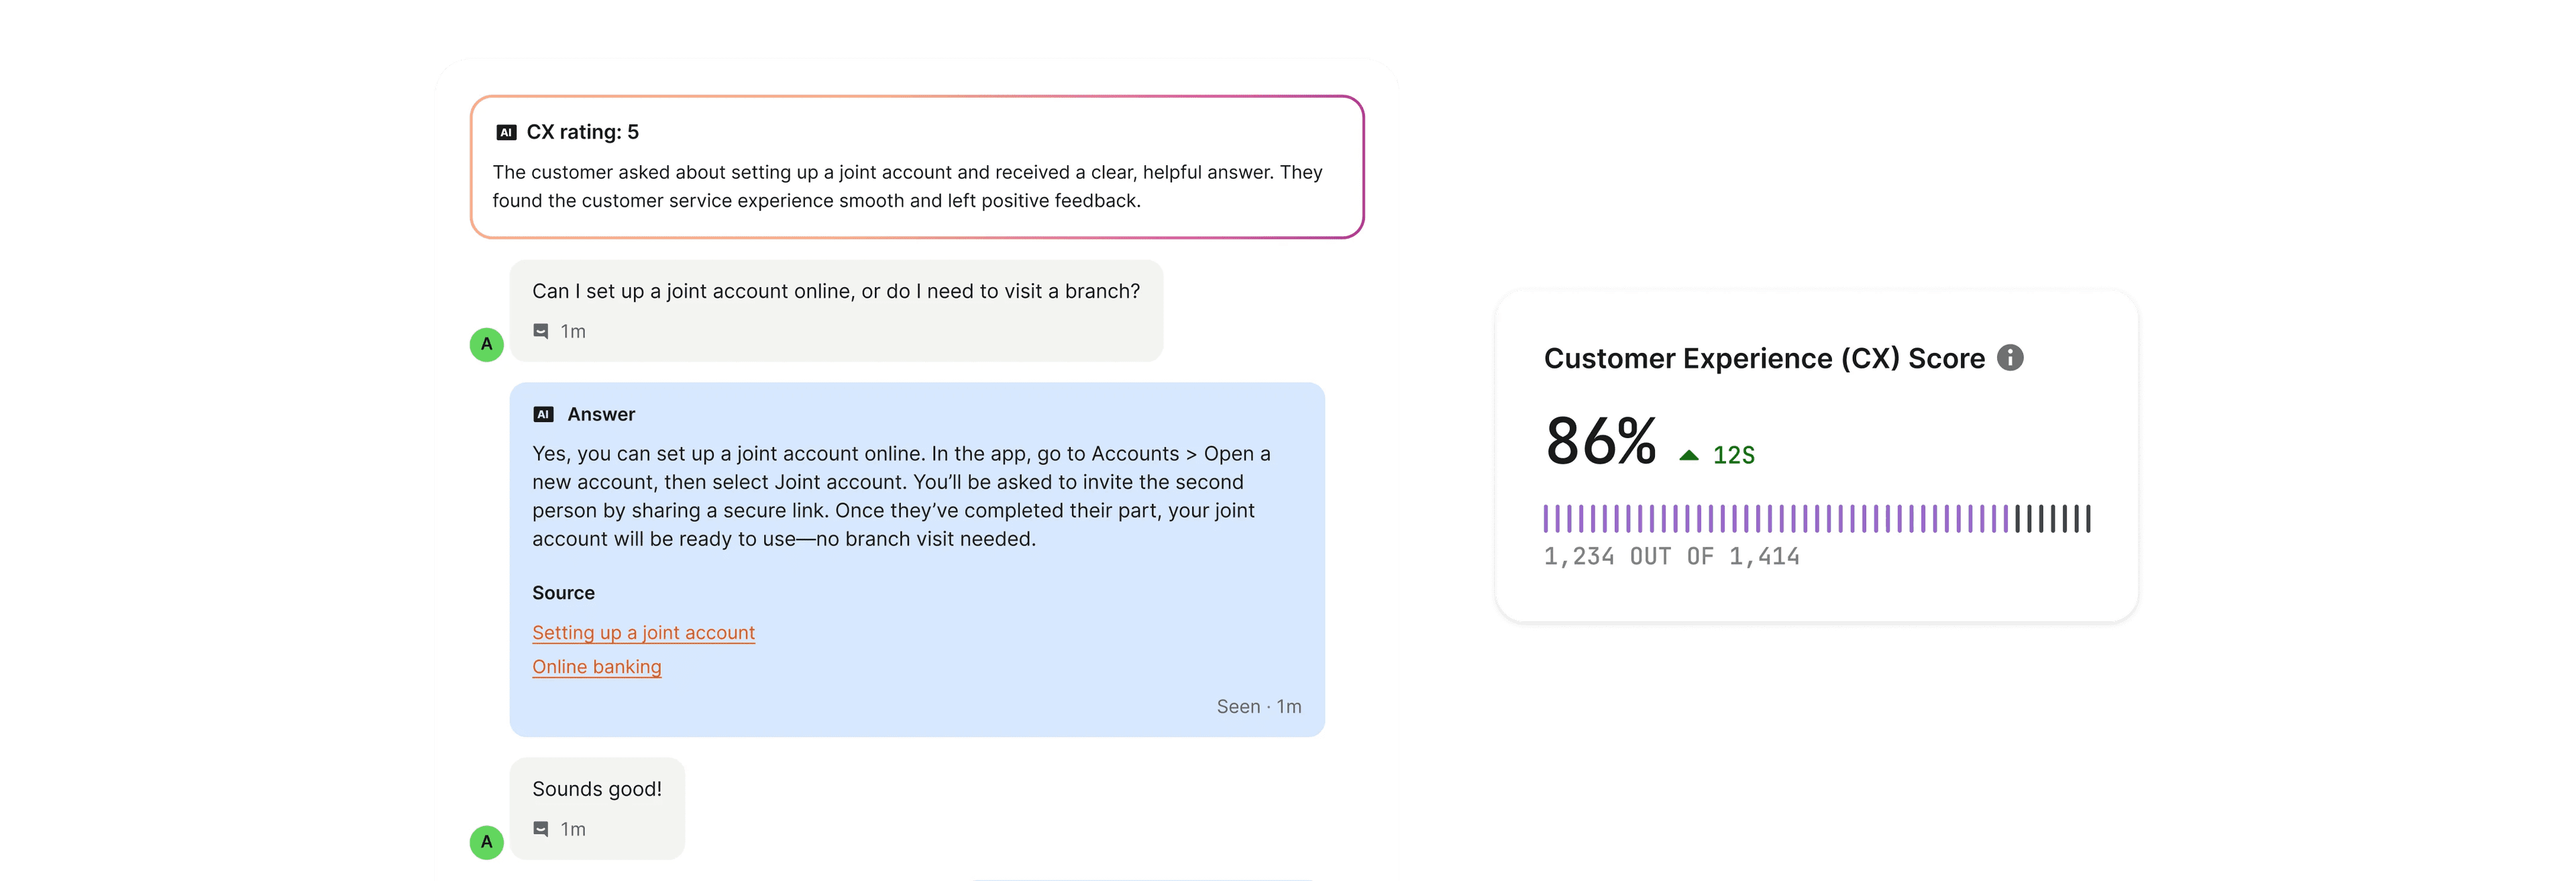Open the Setting up a joint account link
Screen dimensions: 2576x881
(643, 633)
